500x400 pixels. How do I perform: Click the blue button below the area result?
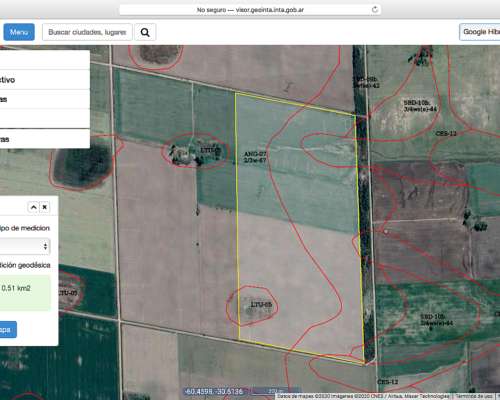coord(7,330)
